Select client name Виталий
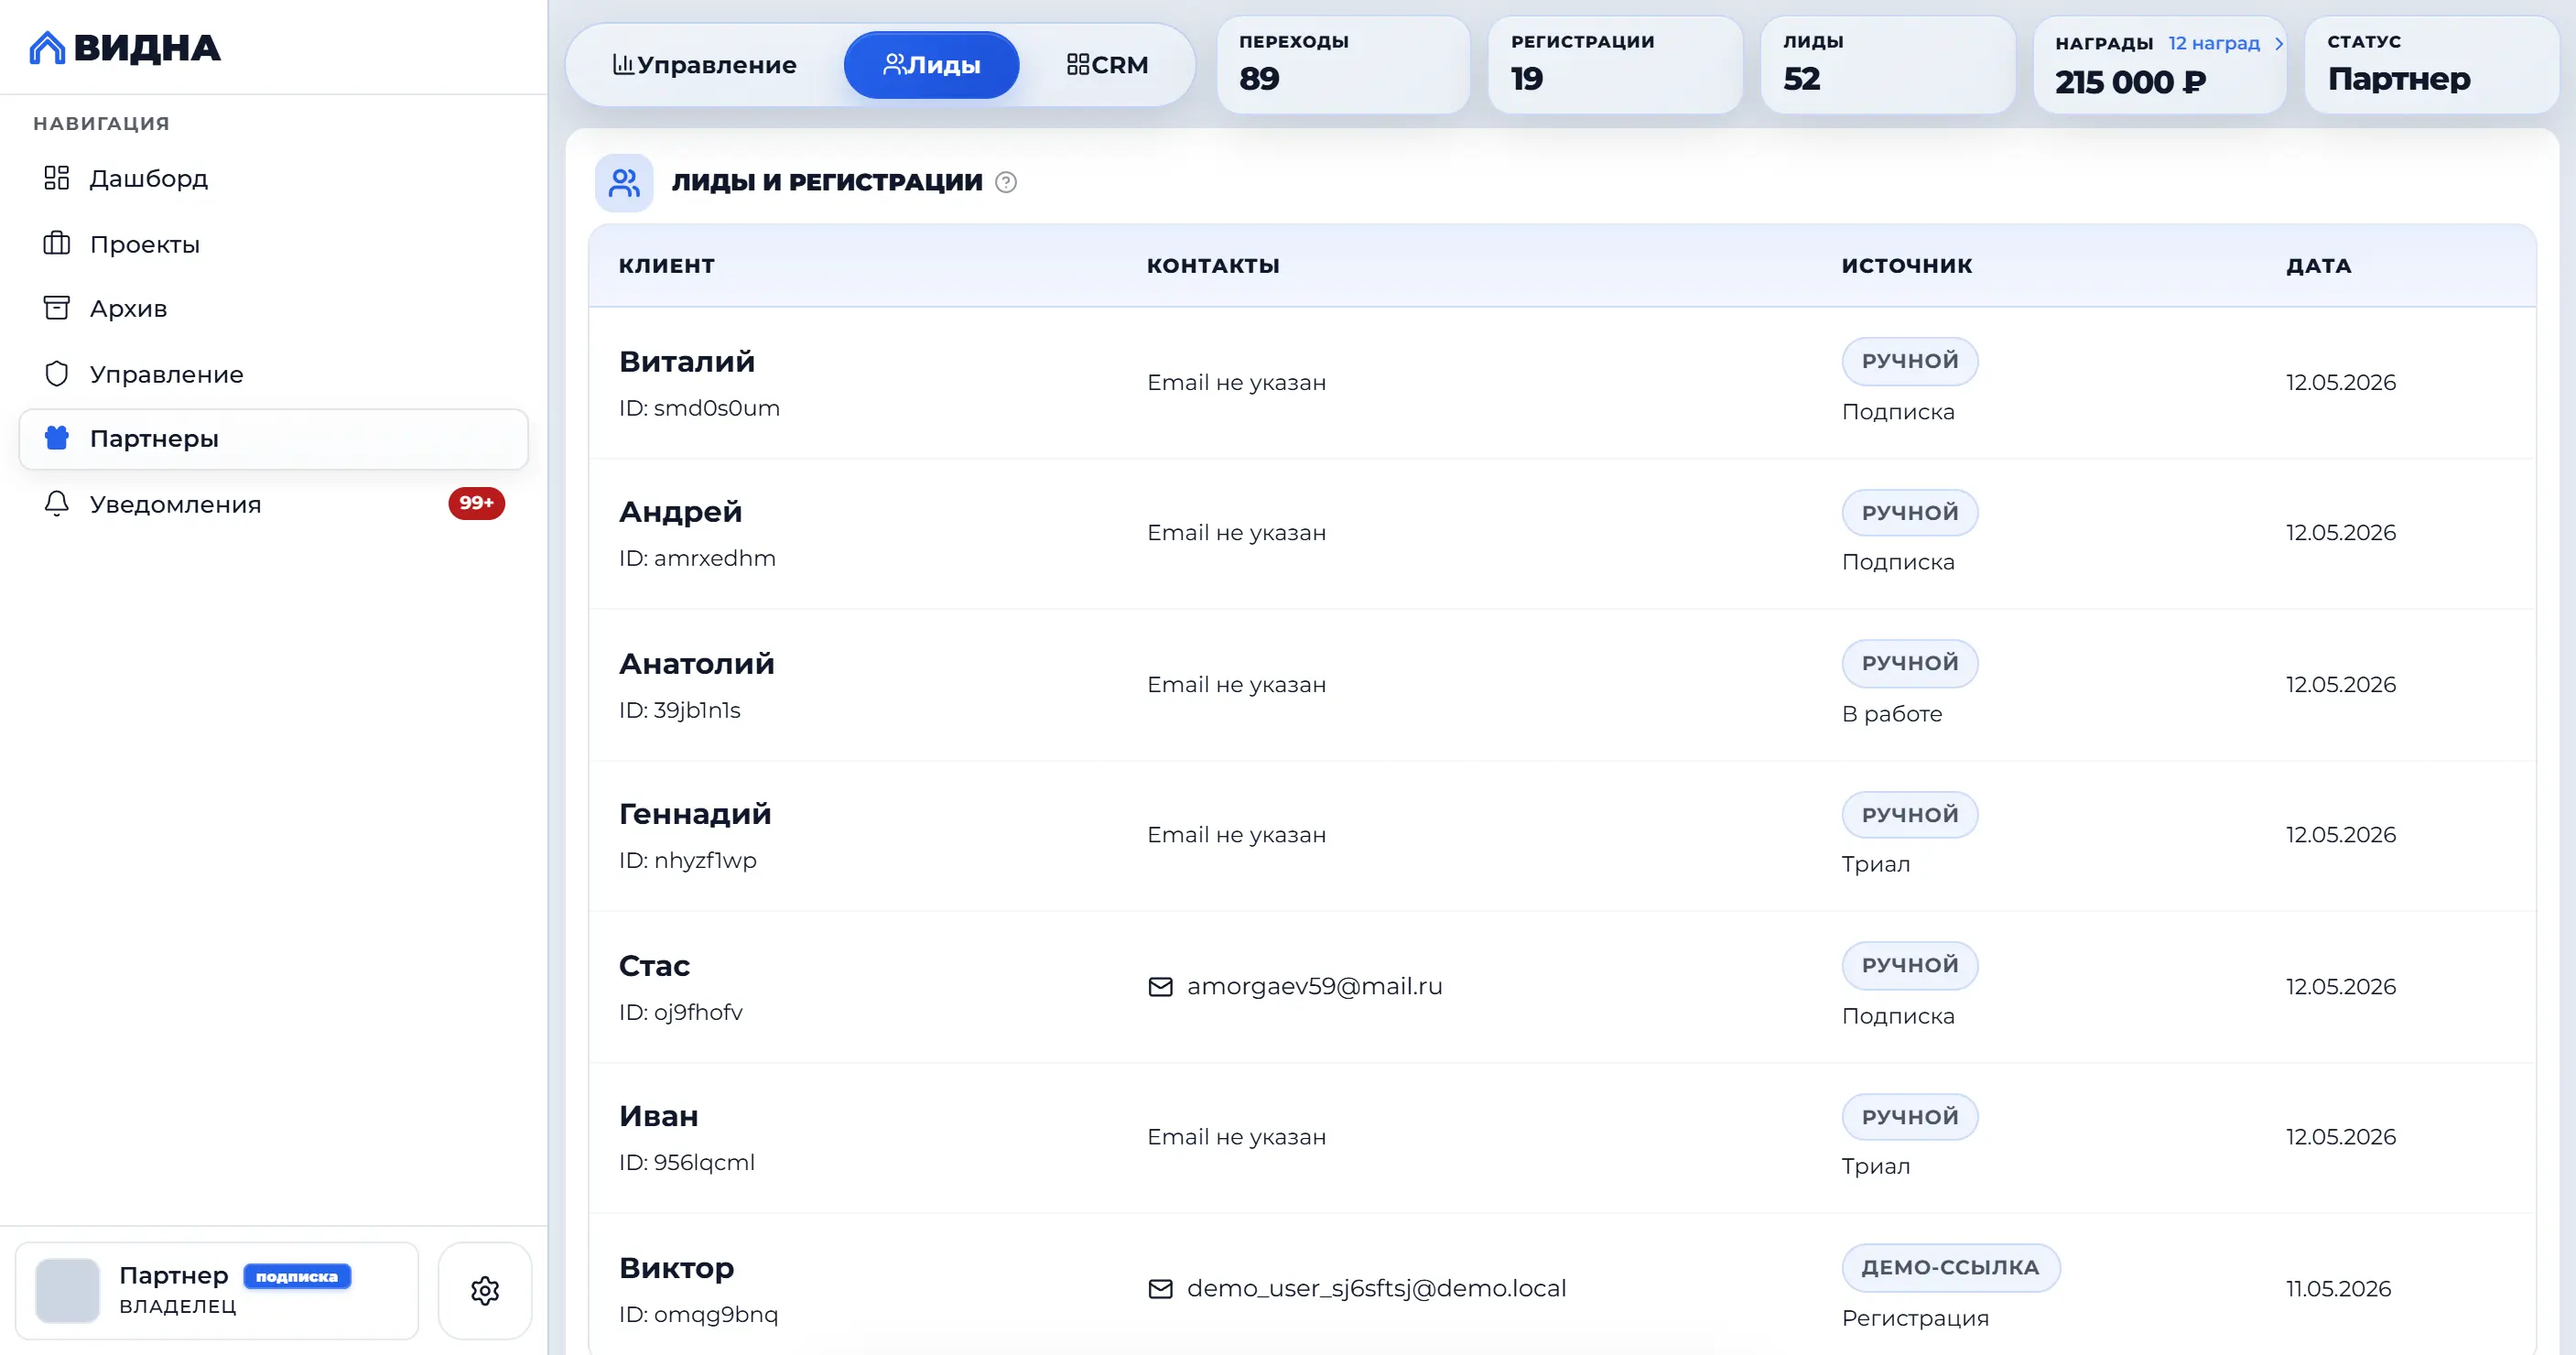Image resolution: width=2576 pixels, height=1355 pixels. point(687,361)
